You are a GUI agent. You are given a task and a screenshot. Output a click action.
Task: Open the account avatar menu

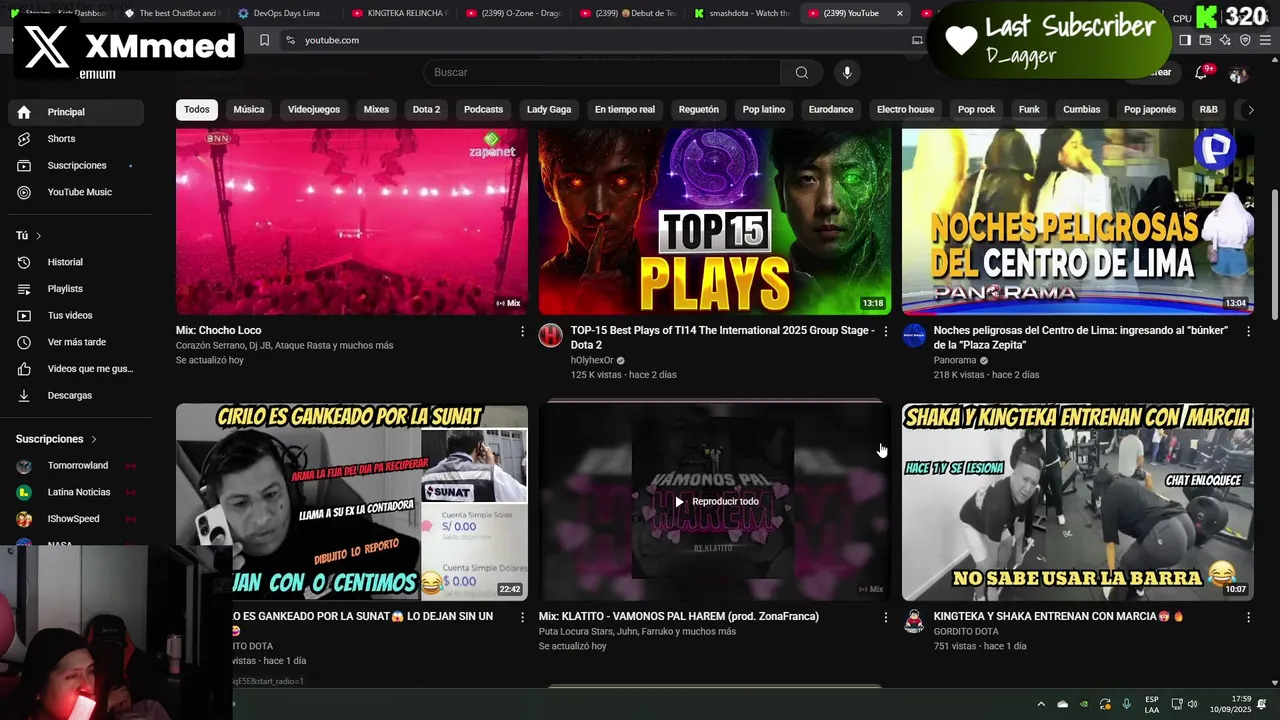(1238, 74)
